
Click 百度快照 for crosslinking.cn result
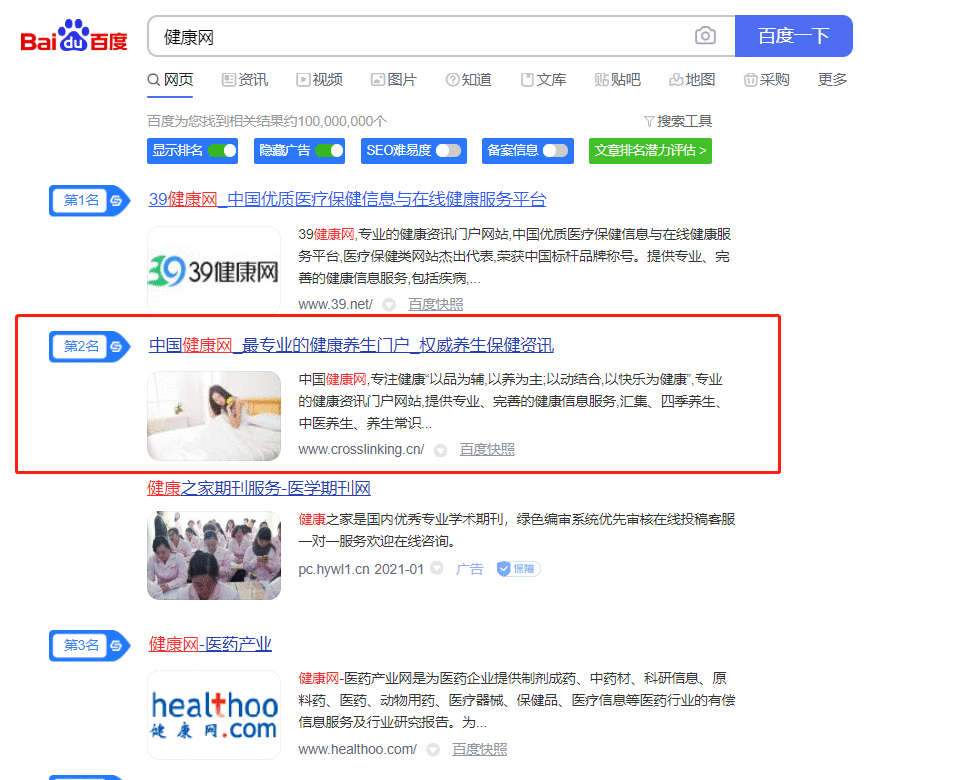(x=487, y=450)
